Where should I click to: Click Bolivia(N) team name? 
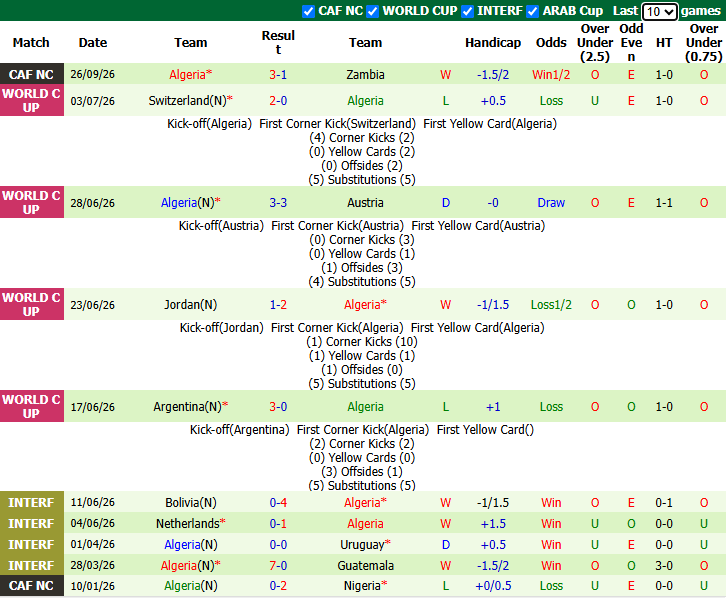click(x=190, y=503)
